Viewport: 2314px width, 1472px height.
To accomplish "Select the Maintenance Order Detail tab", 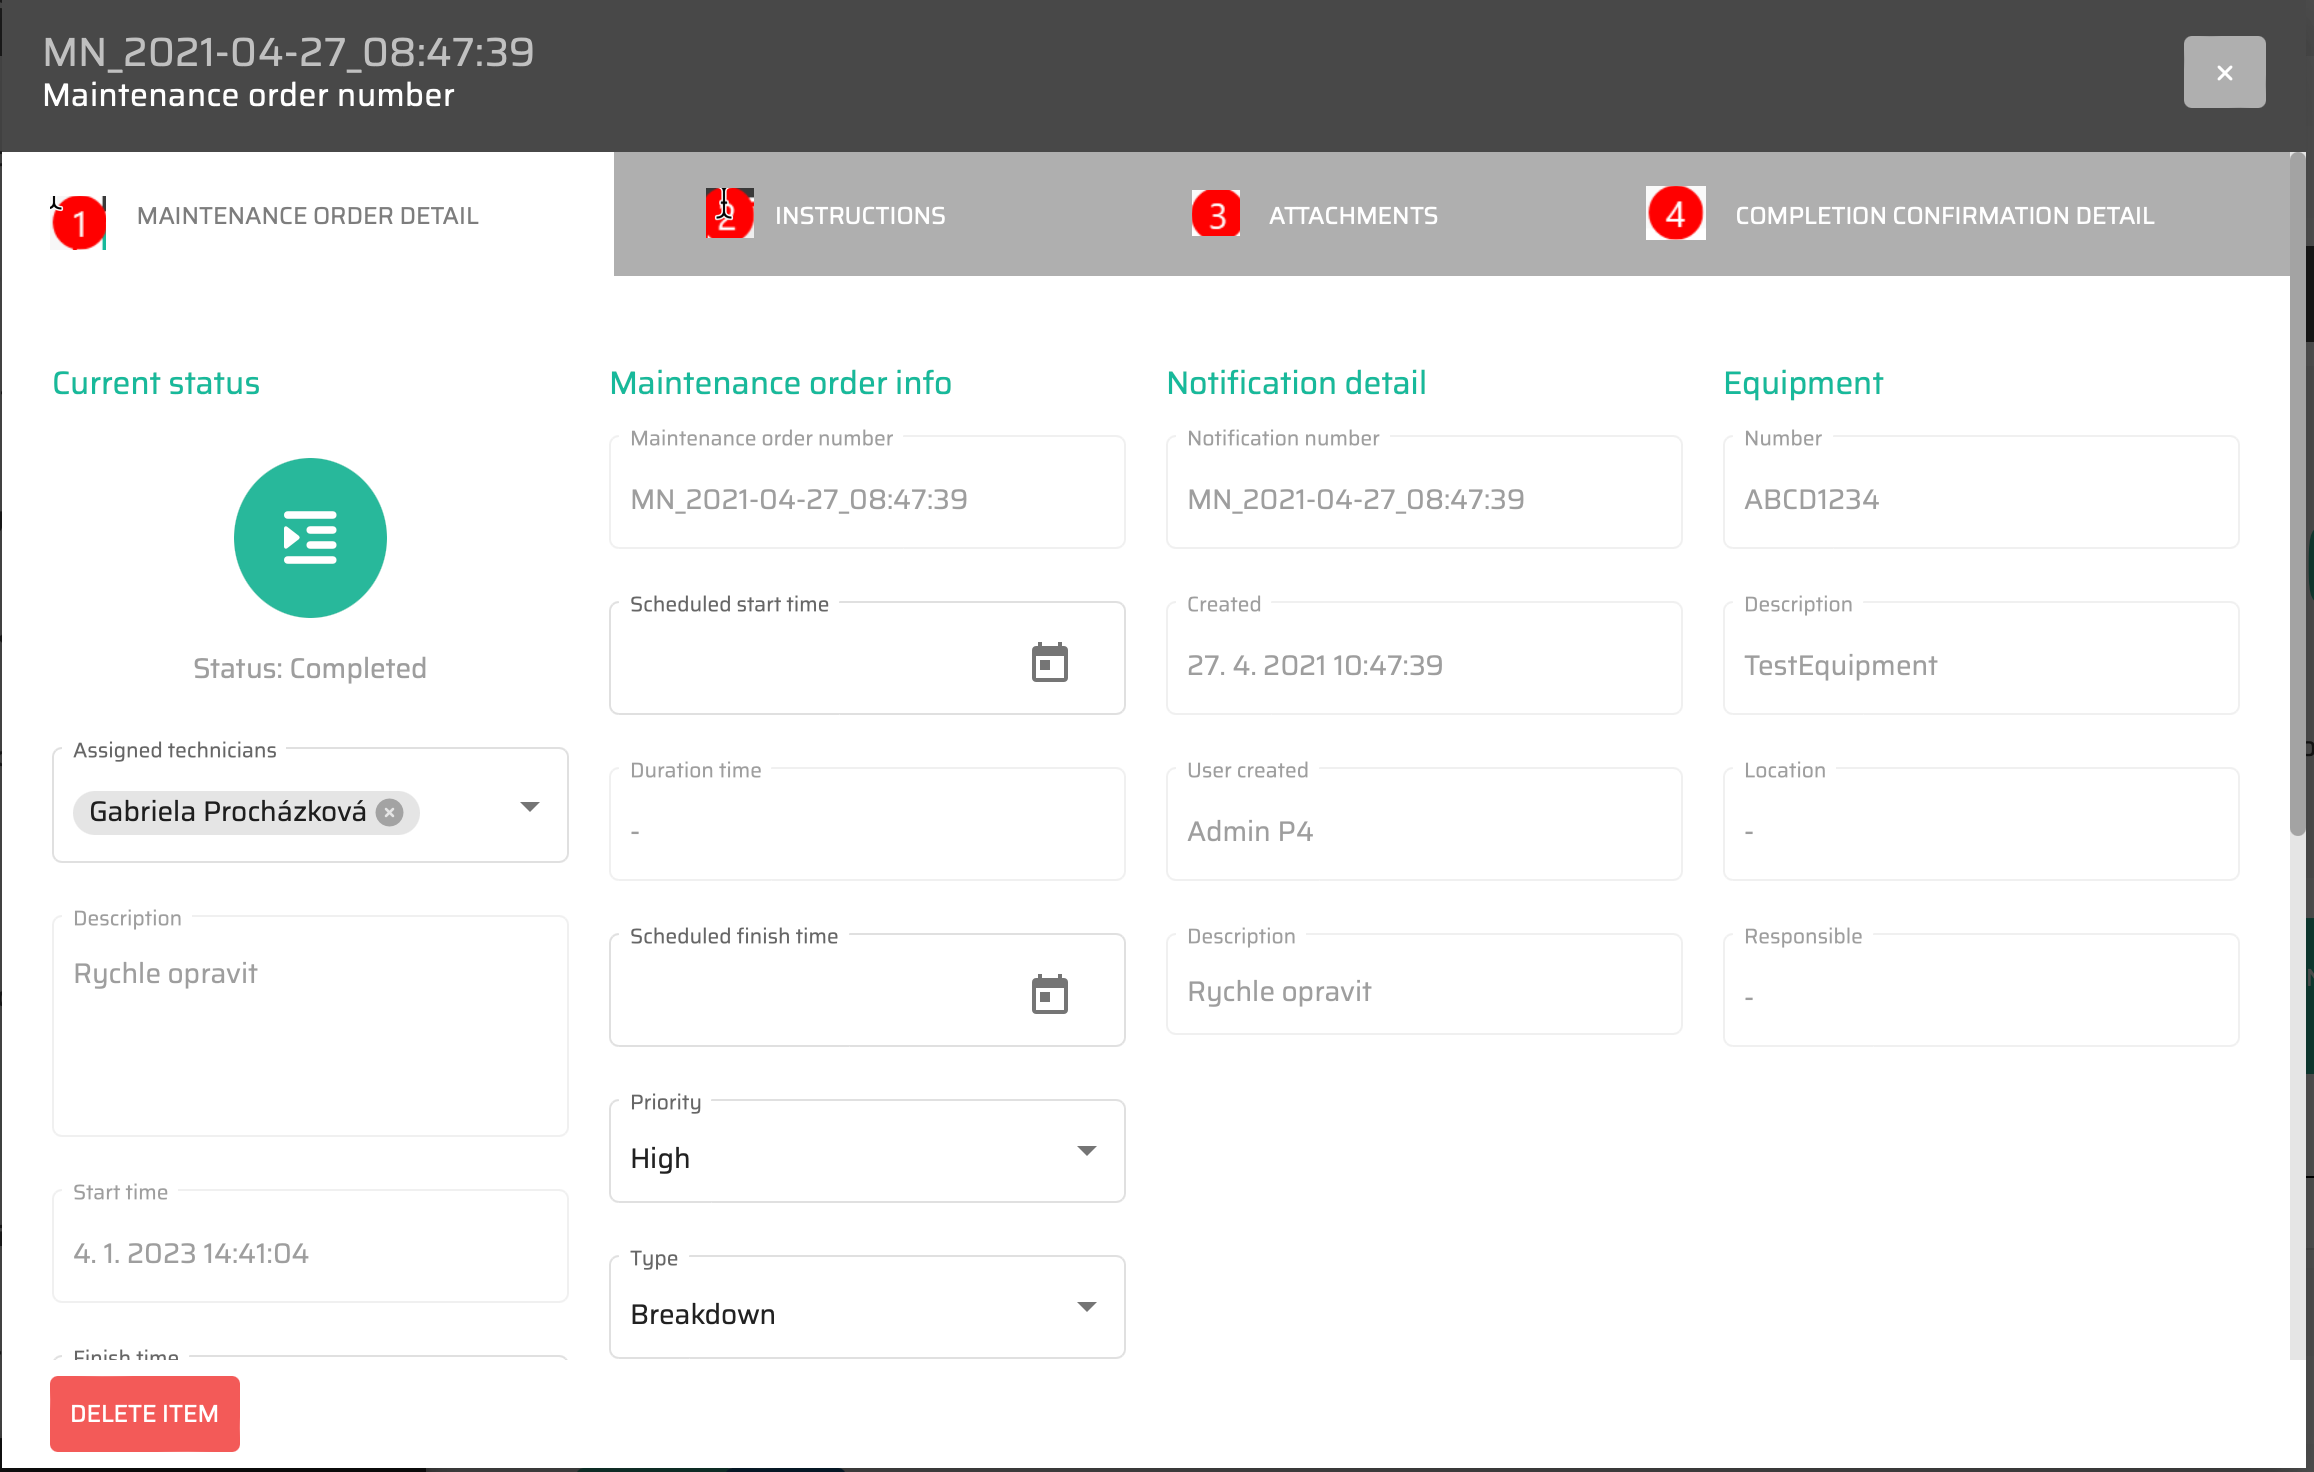I will tap(307, 215).
